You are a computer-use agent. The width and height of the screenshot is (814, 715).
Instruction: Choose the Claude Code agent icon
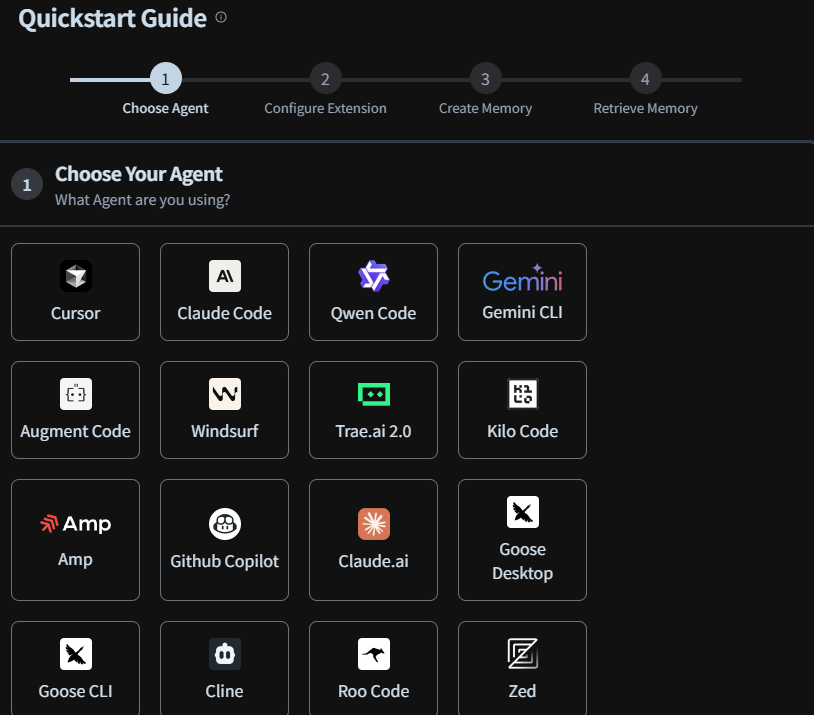(x=225, y=276)
